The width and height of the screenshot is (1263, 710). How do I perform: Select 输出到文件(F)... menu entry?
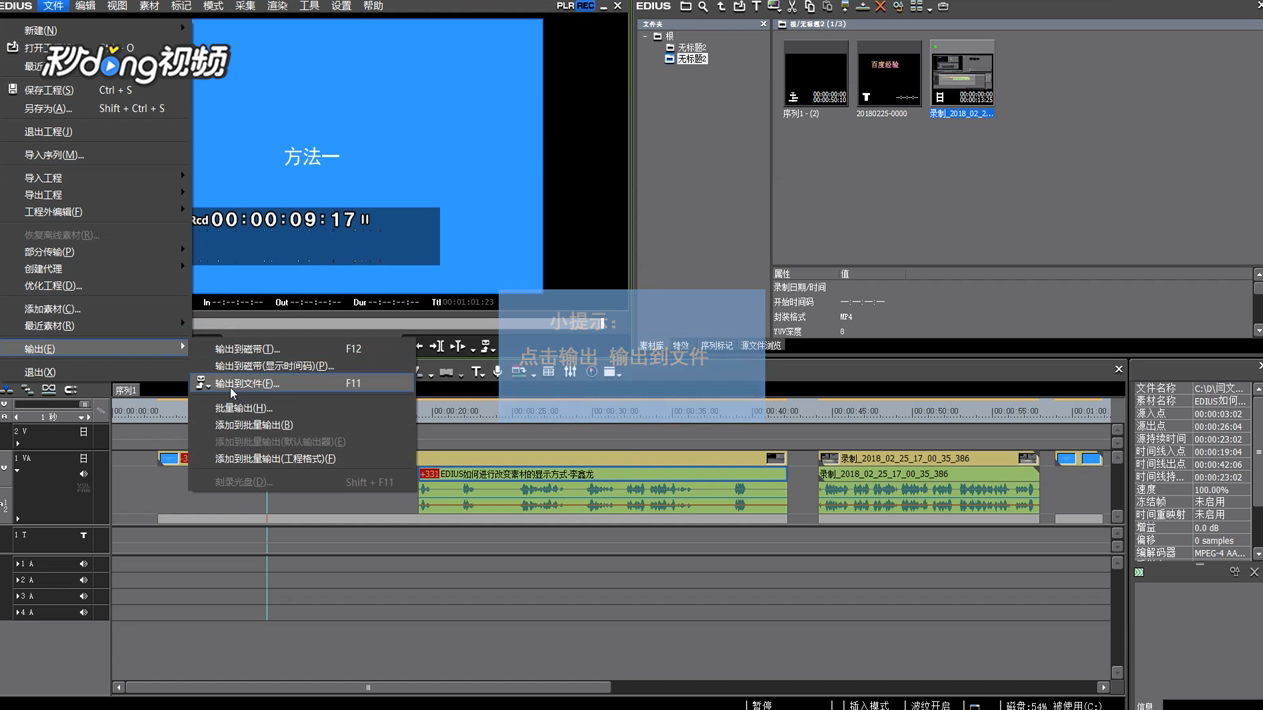[302, 383]
